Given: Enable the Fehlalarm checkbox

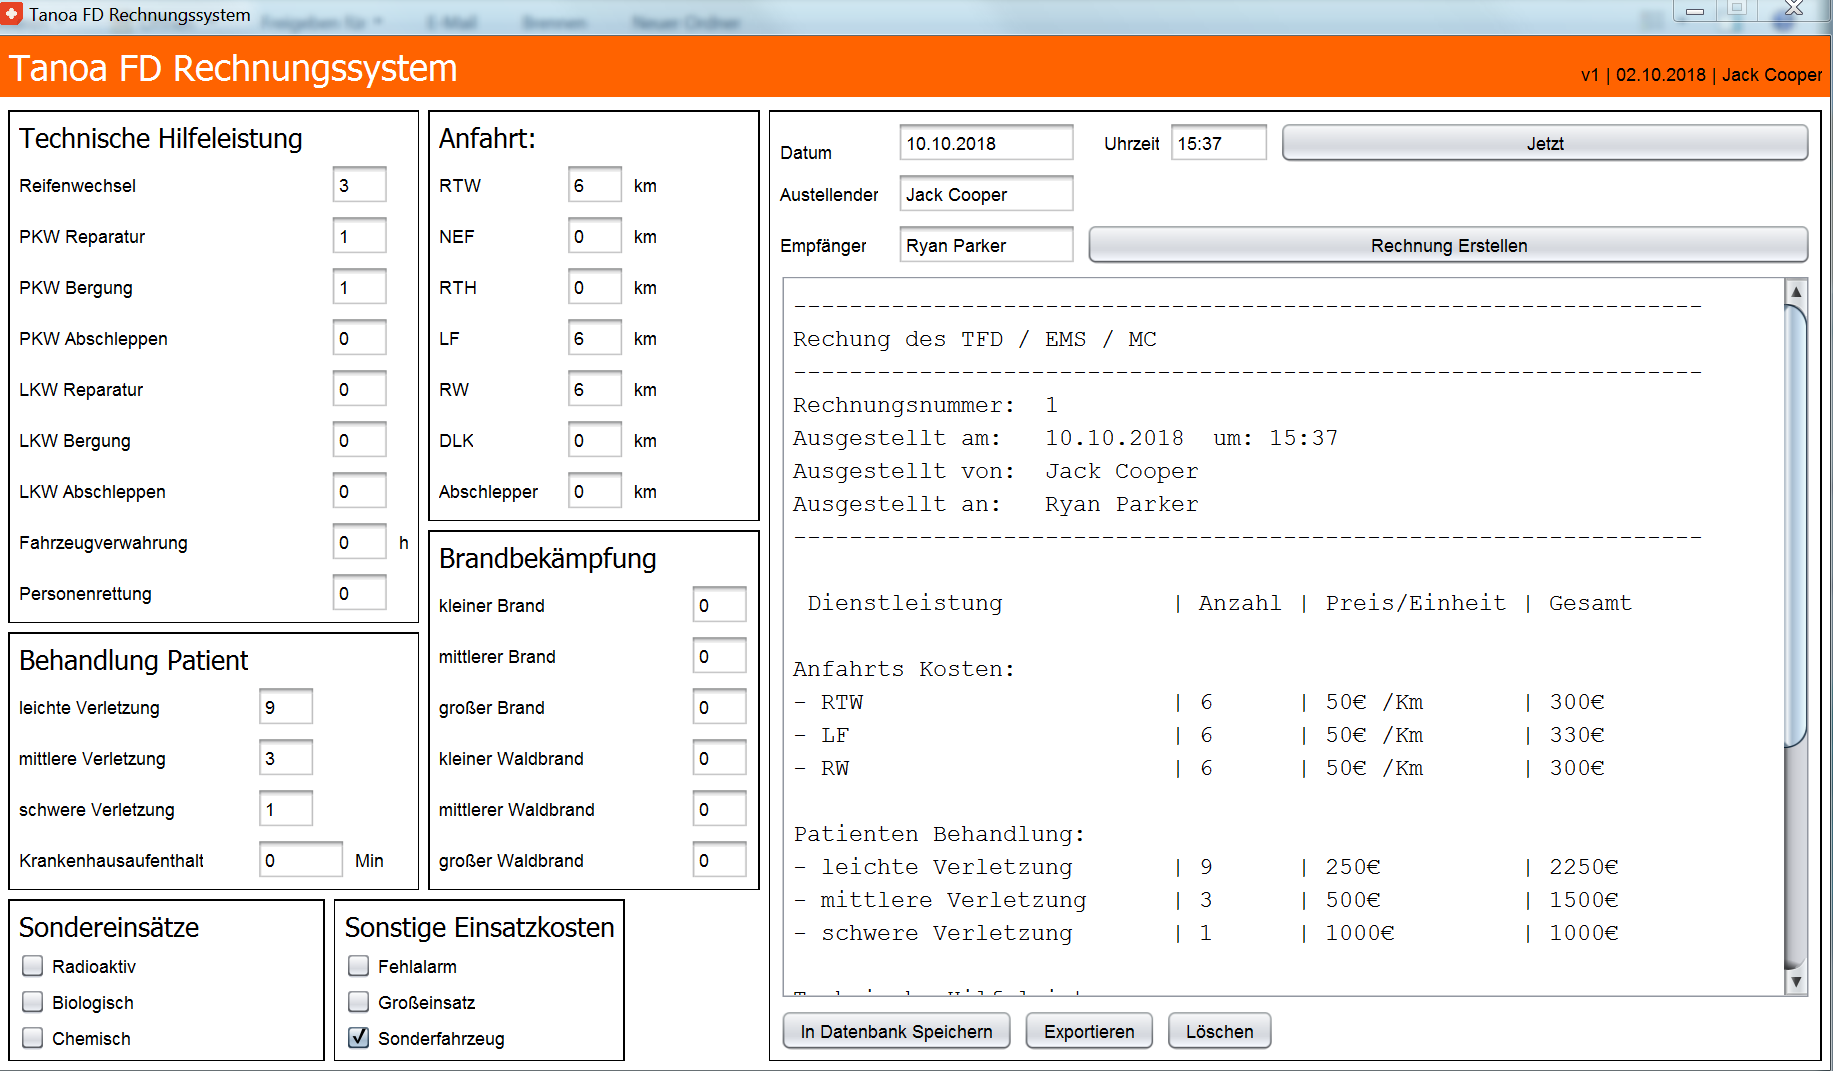Looking at the screenshot, I should tap(359, 966).
